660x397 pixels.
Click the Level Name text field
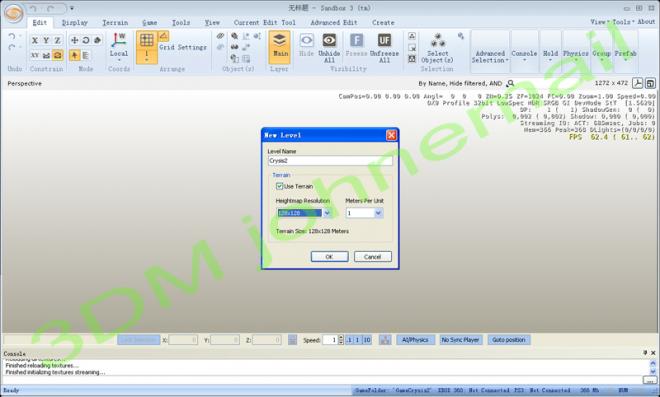pyautogui.click(x=330, y=161)
